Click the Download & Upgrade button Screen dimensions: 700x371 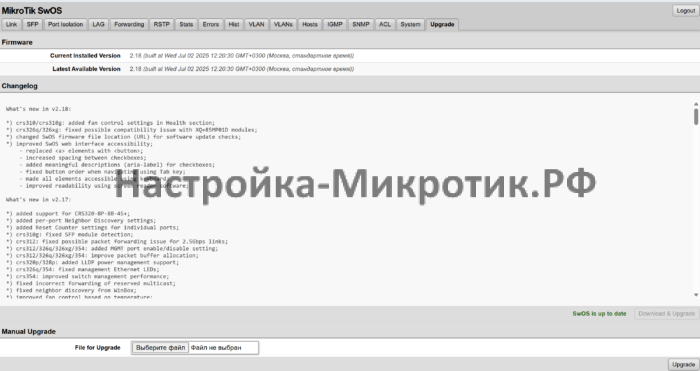(x=667, y=314)
